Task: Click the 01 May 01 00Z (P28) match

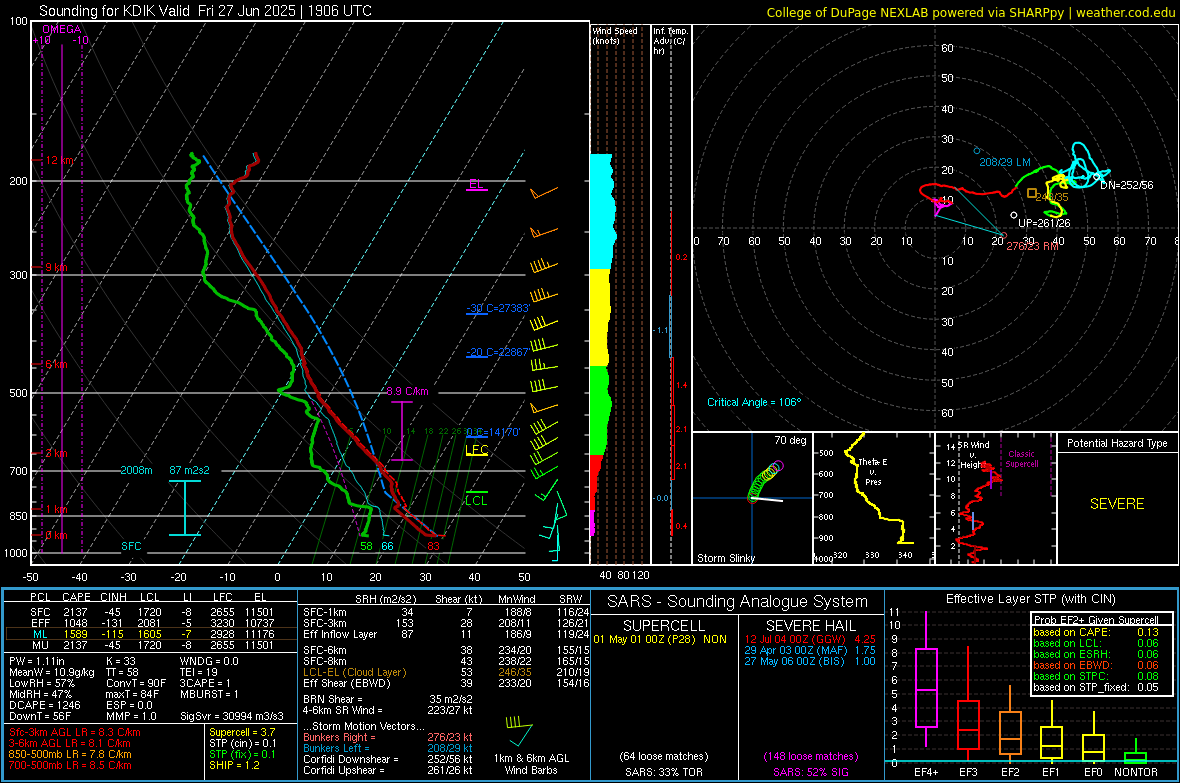Action: 660,639
